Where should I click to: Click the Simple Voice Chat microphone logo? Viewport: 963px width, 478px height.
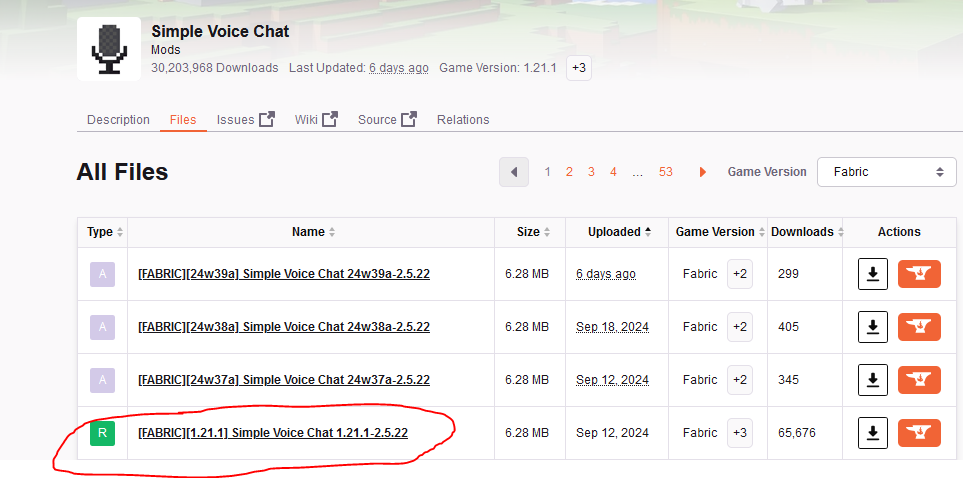[109, 49]
